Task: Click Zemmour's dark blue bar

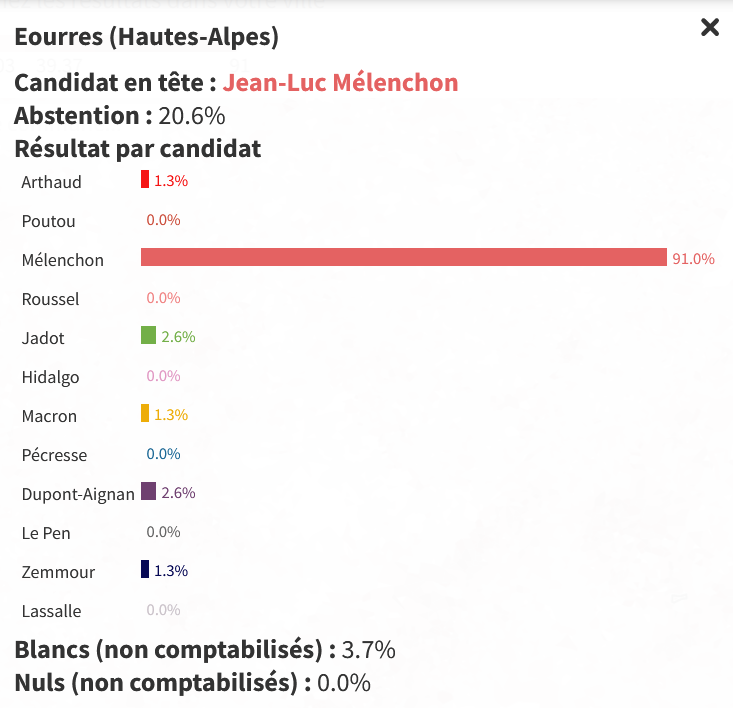Action: (145, 569)
